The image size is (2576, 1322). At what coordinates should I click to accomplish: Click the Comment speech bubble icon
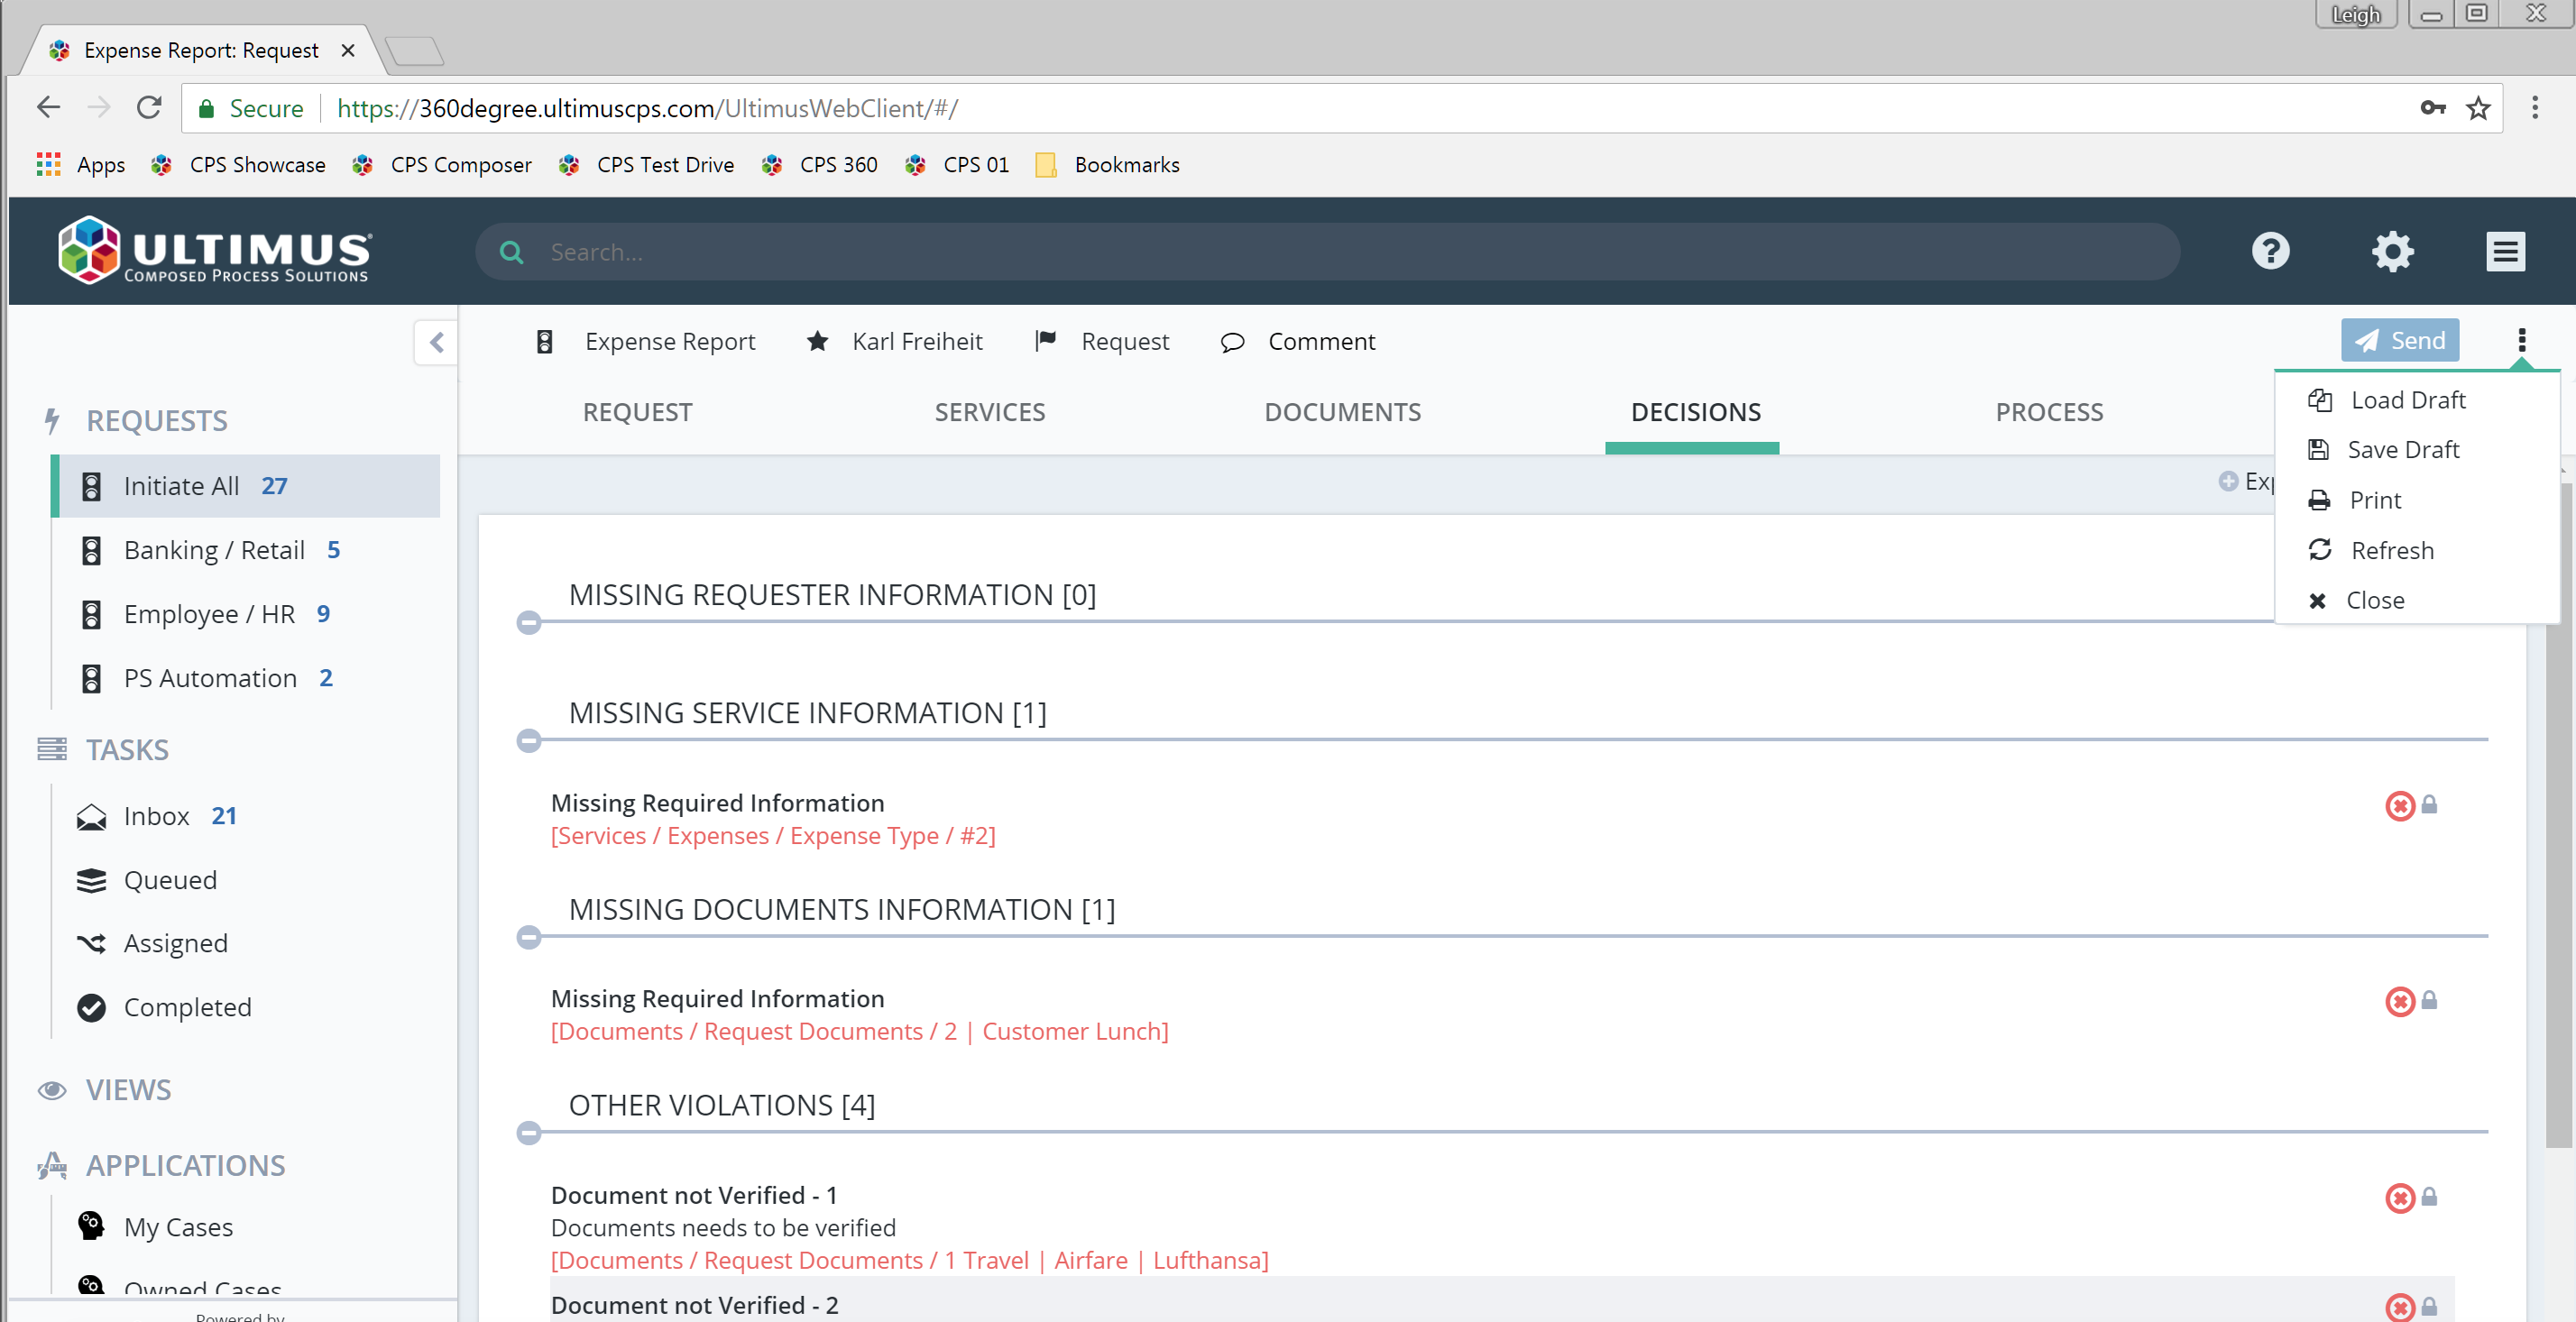(x=1232, y=342)
